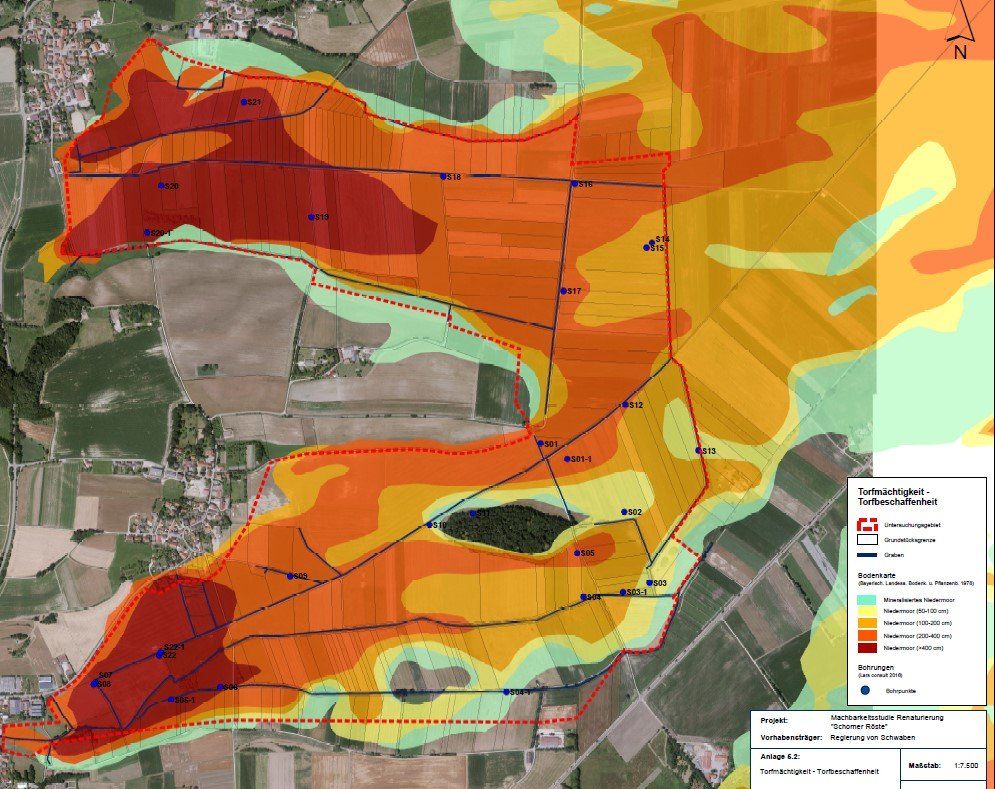The width and height of the screenshot is (995, 789).
Task: Select borehole marker S04
Action: [x=583, y=597]
